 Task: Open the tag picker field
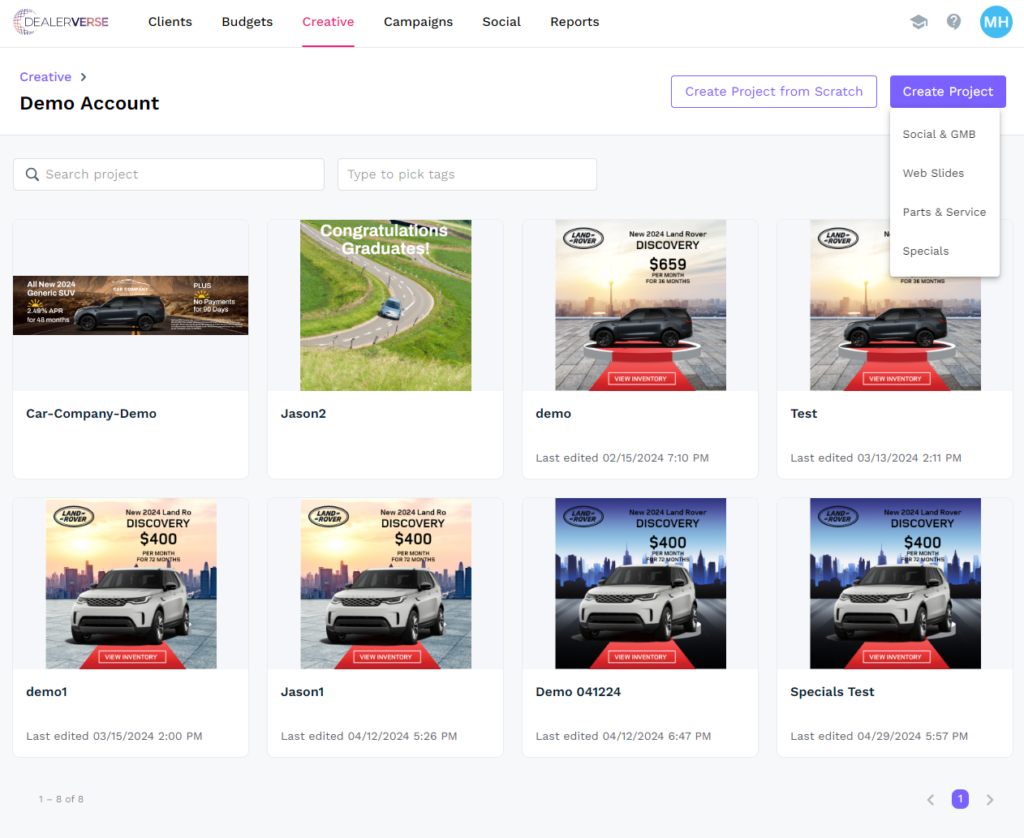(x=467, y=174)
